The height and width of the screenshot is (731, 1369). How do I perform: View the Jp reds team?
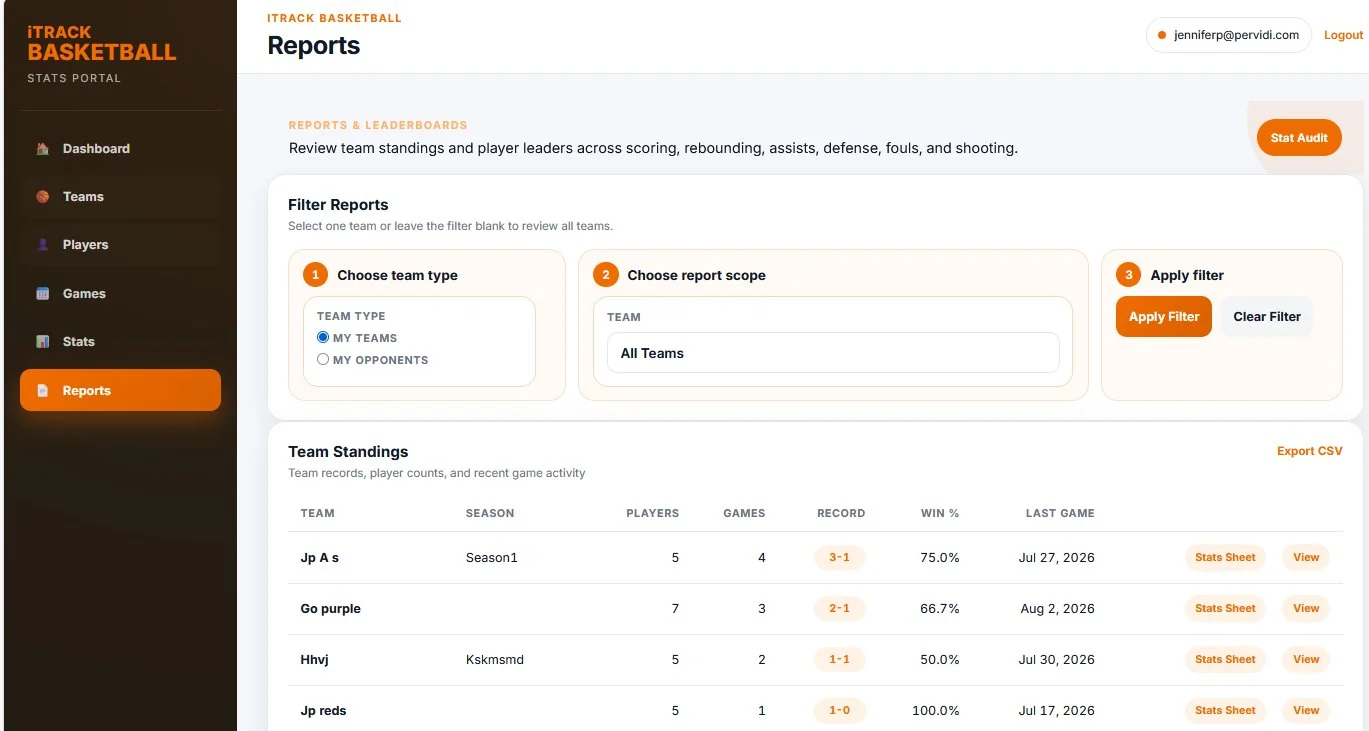pos(1306,711)
